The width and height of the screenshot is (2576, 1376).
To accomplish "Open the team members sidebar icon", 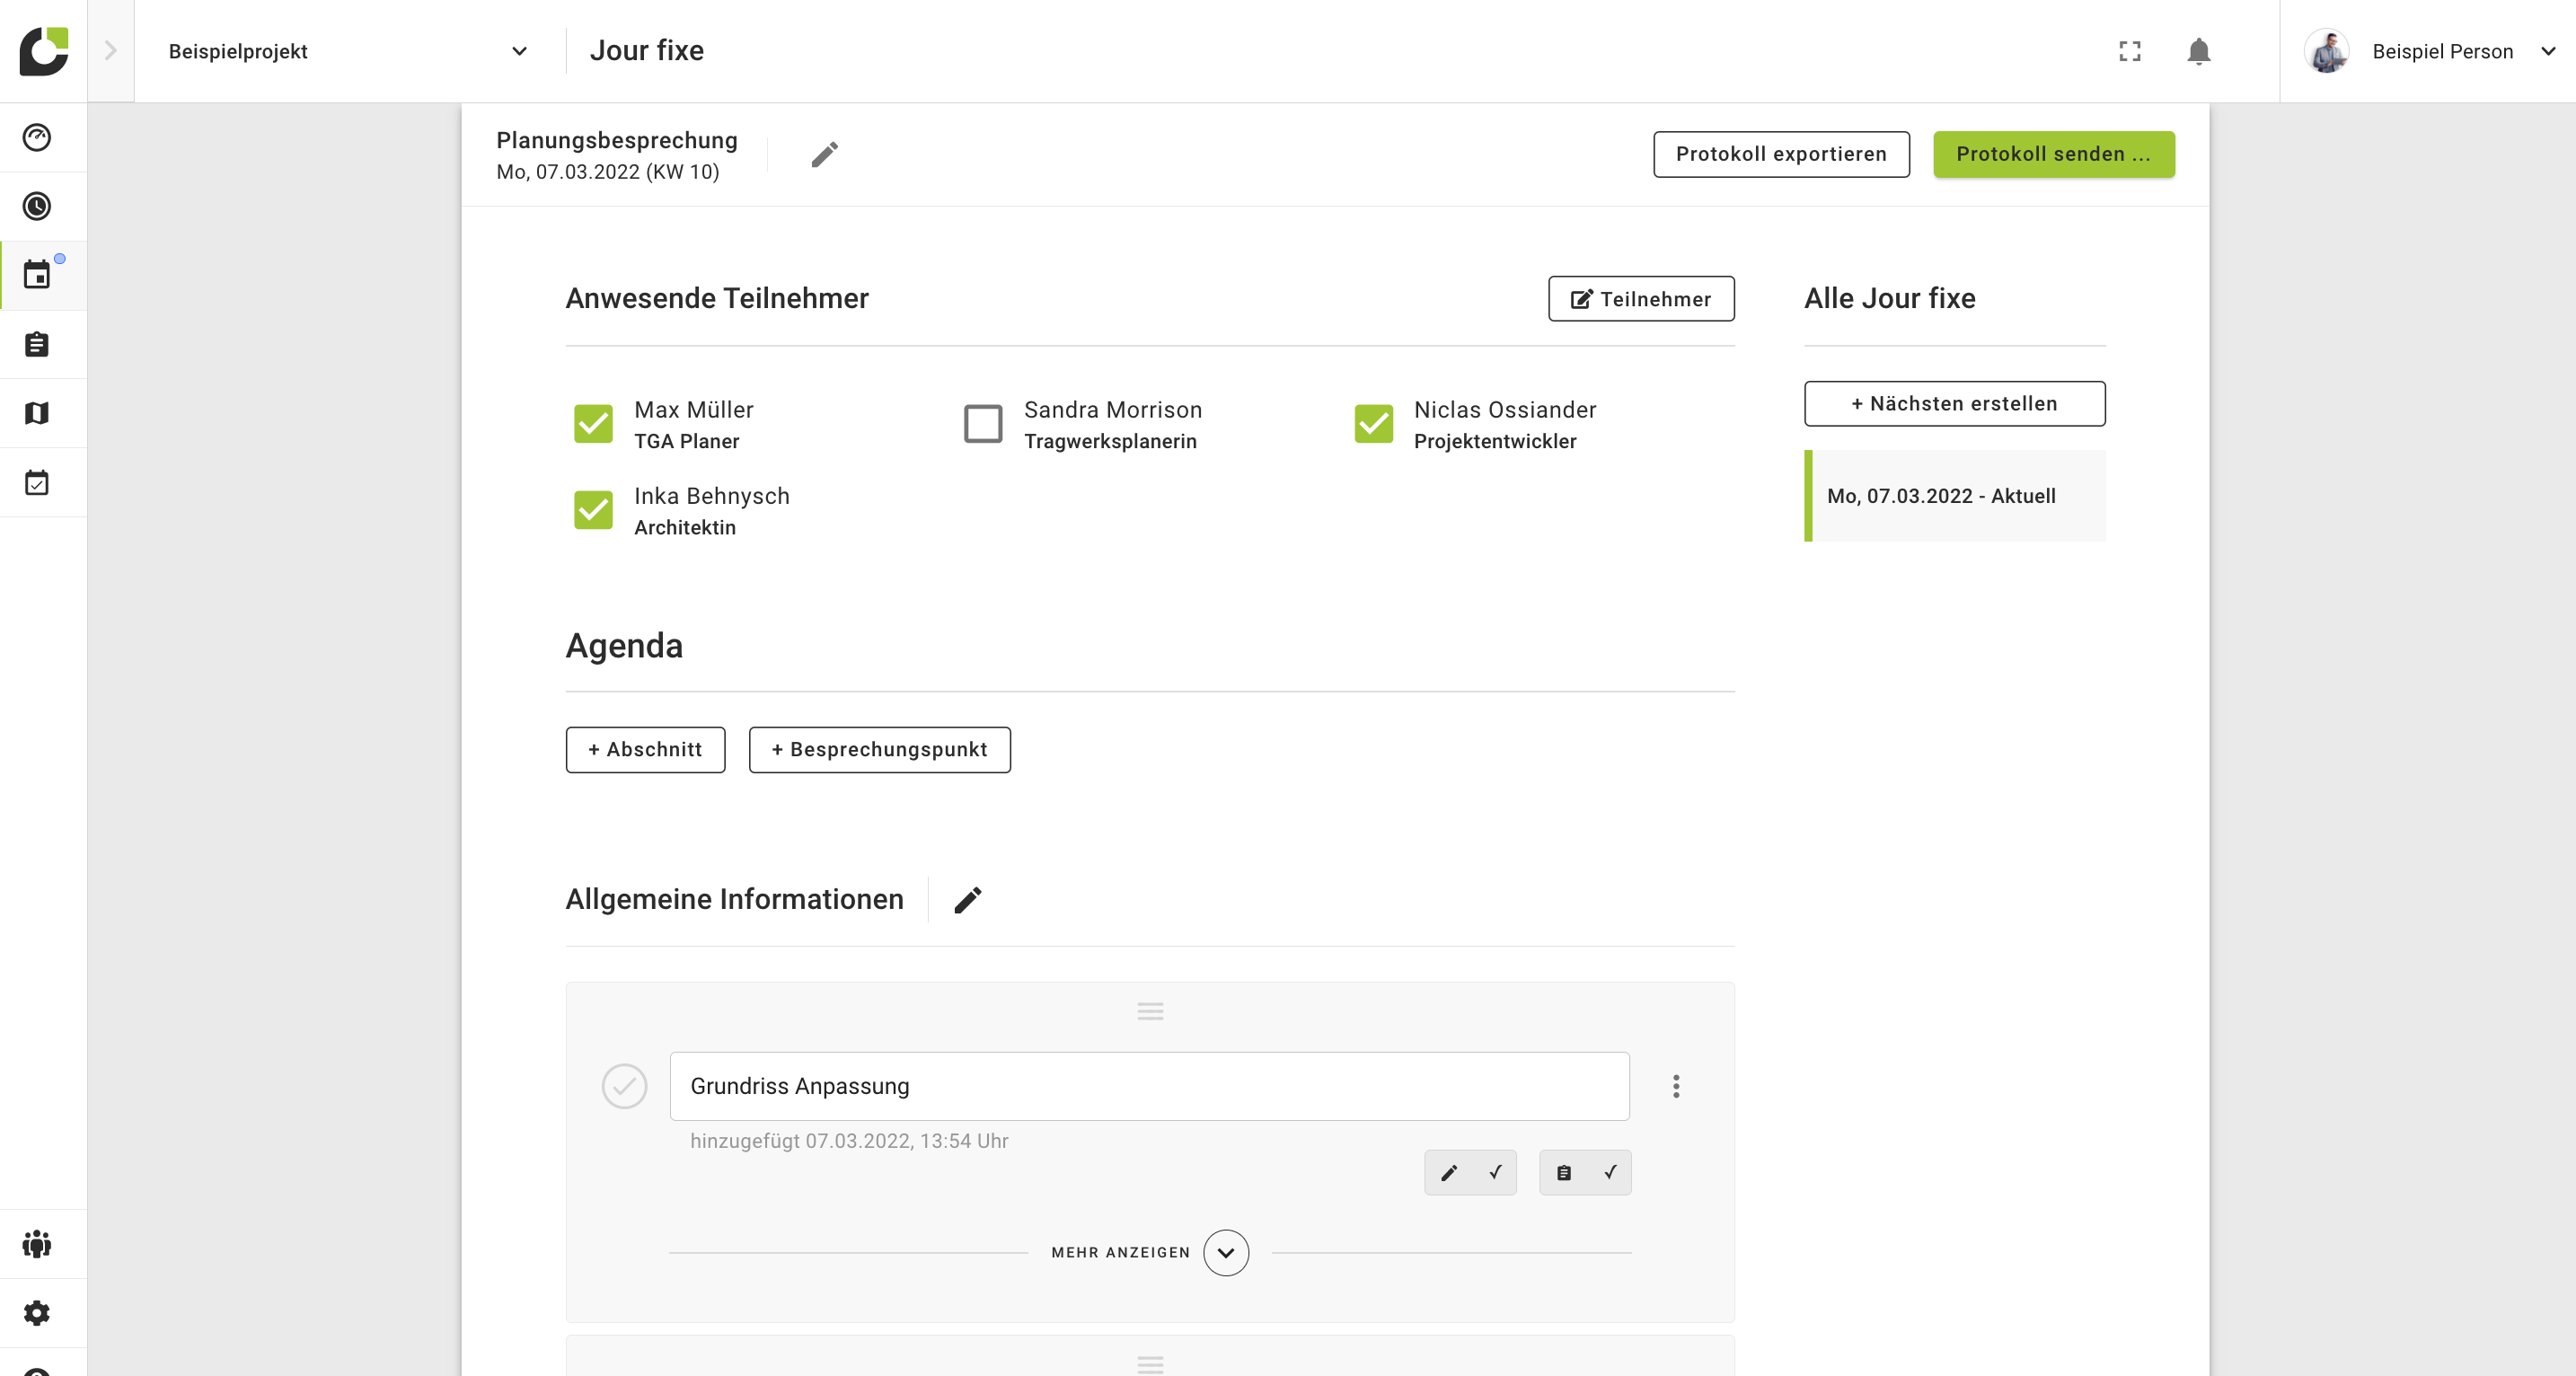I will [37, 1243].
